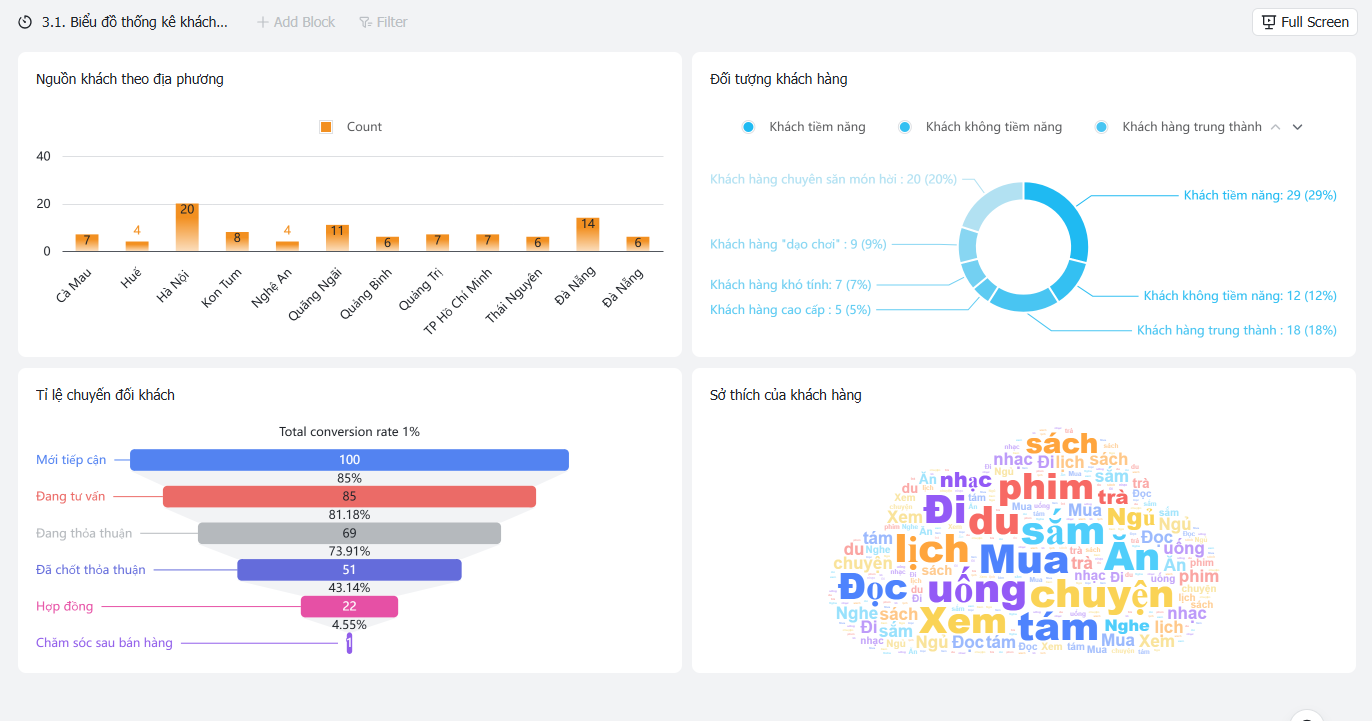Toggle Khách không tiềm năng legend item
This screenshot has height=721, width=1372.
point(980,127)
